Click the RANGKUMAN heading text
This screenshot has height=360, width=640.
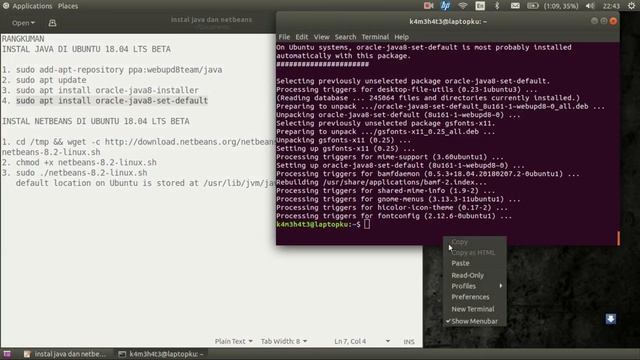click(23, 39)
